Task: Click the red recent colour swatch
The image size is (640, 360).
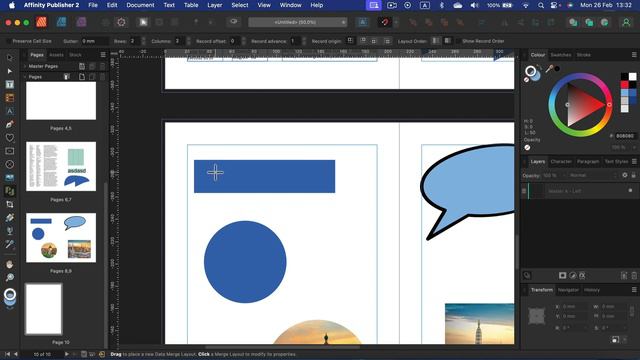Action: tap(624, 84)
